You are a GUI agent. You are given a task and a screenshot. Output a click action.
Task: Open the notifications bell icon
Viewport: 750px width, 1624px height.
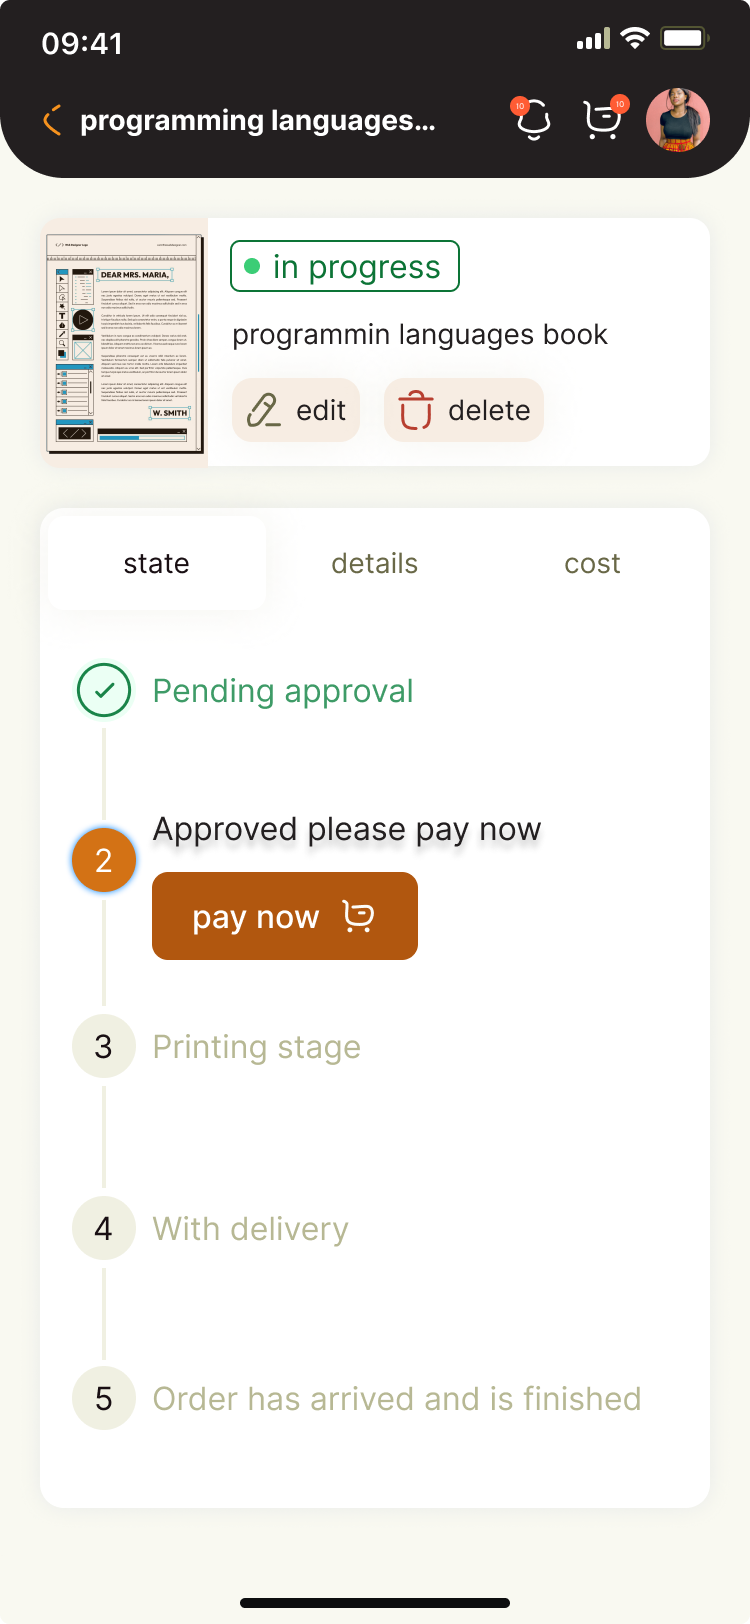533,120
